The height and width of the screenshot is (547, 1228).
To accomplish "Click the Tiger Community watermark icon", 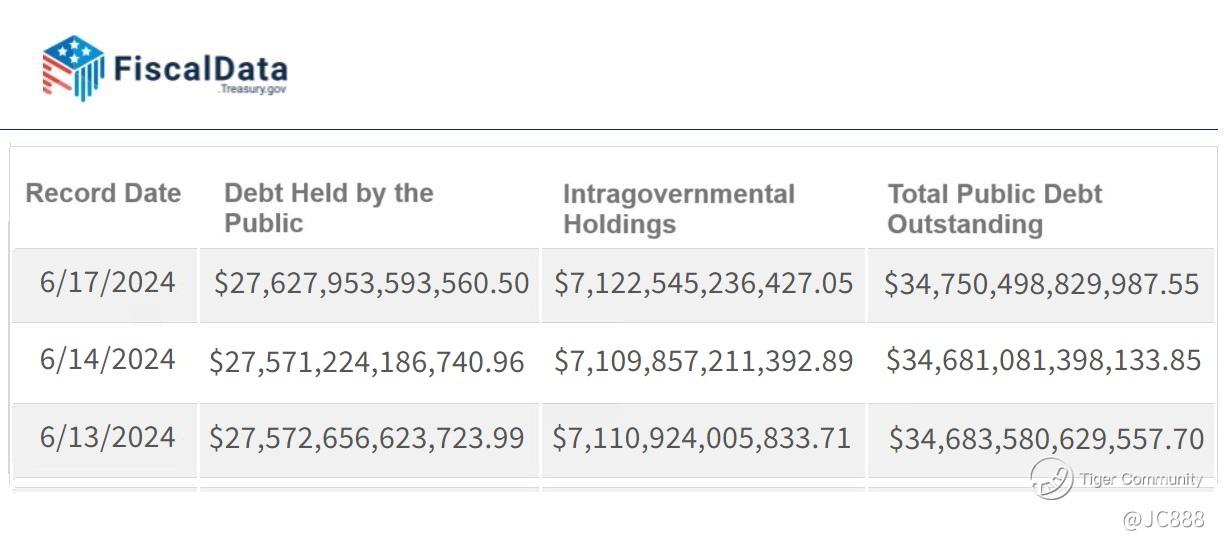I will (1051, 480).
